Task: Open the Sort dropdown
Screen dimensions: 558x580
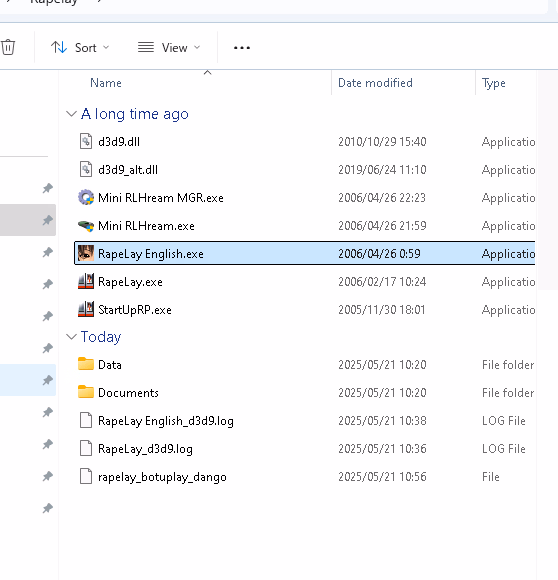Action: [x=80, y=47]
